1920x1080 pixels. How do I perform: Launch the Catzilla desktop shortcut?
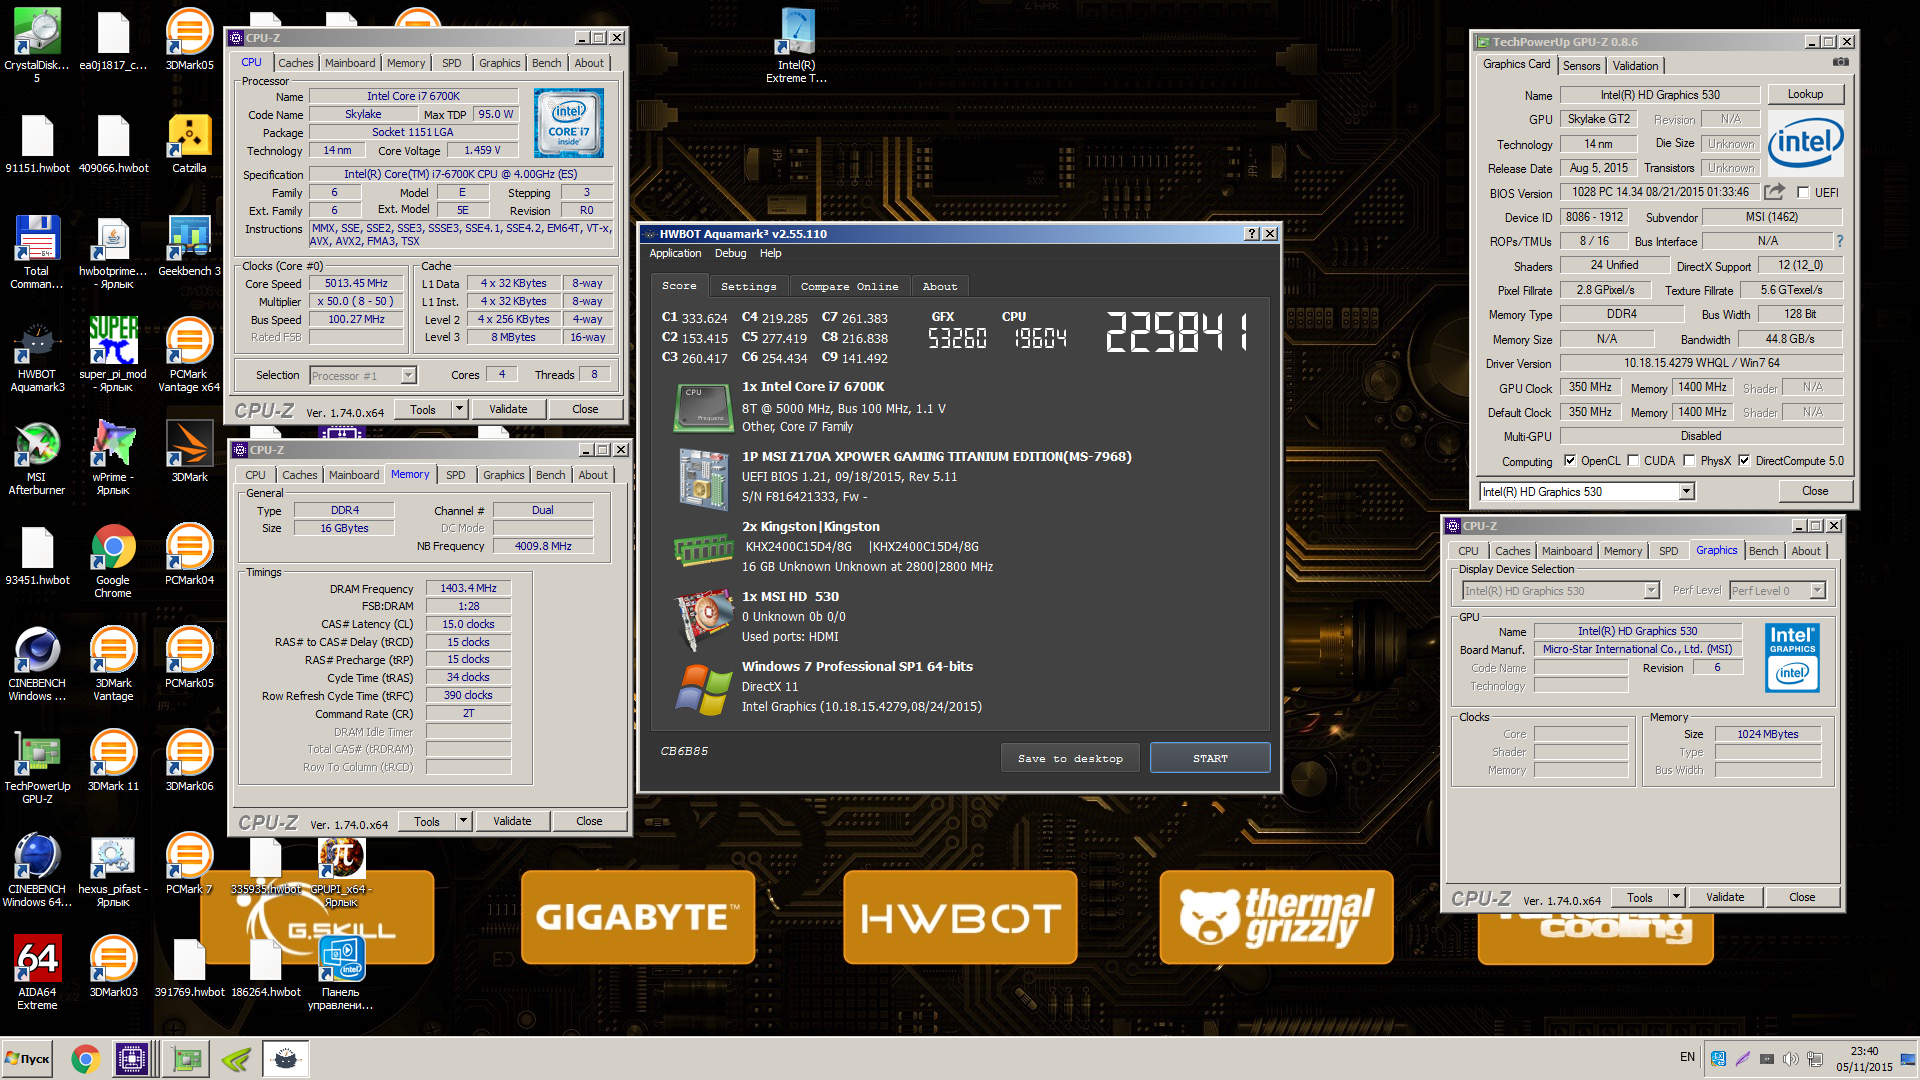(189, 145)
